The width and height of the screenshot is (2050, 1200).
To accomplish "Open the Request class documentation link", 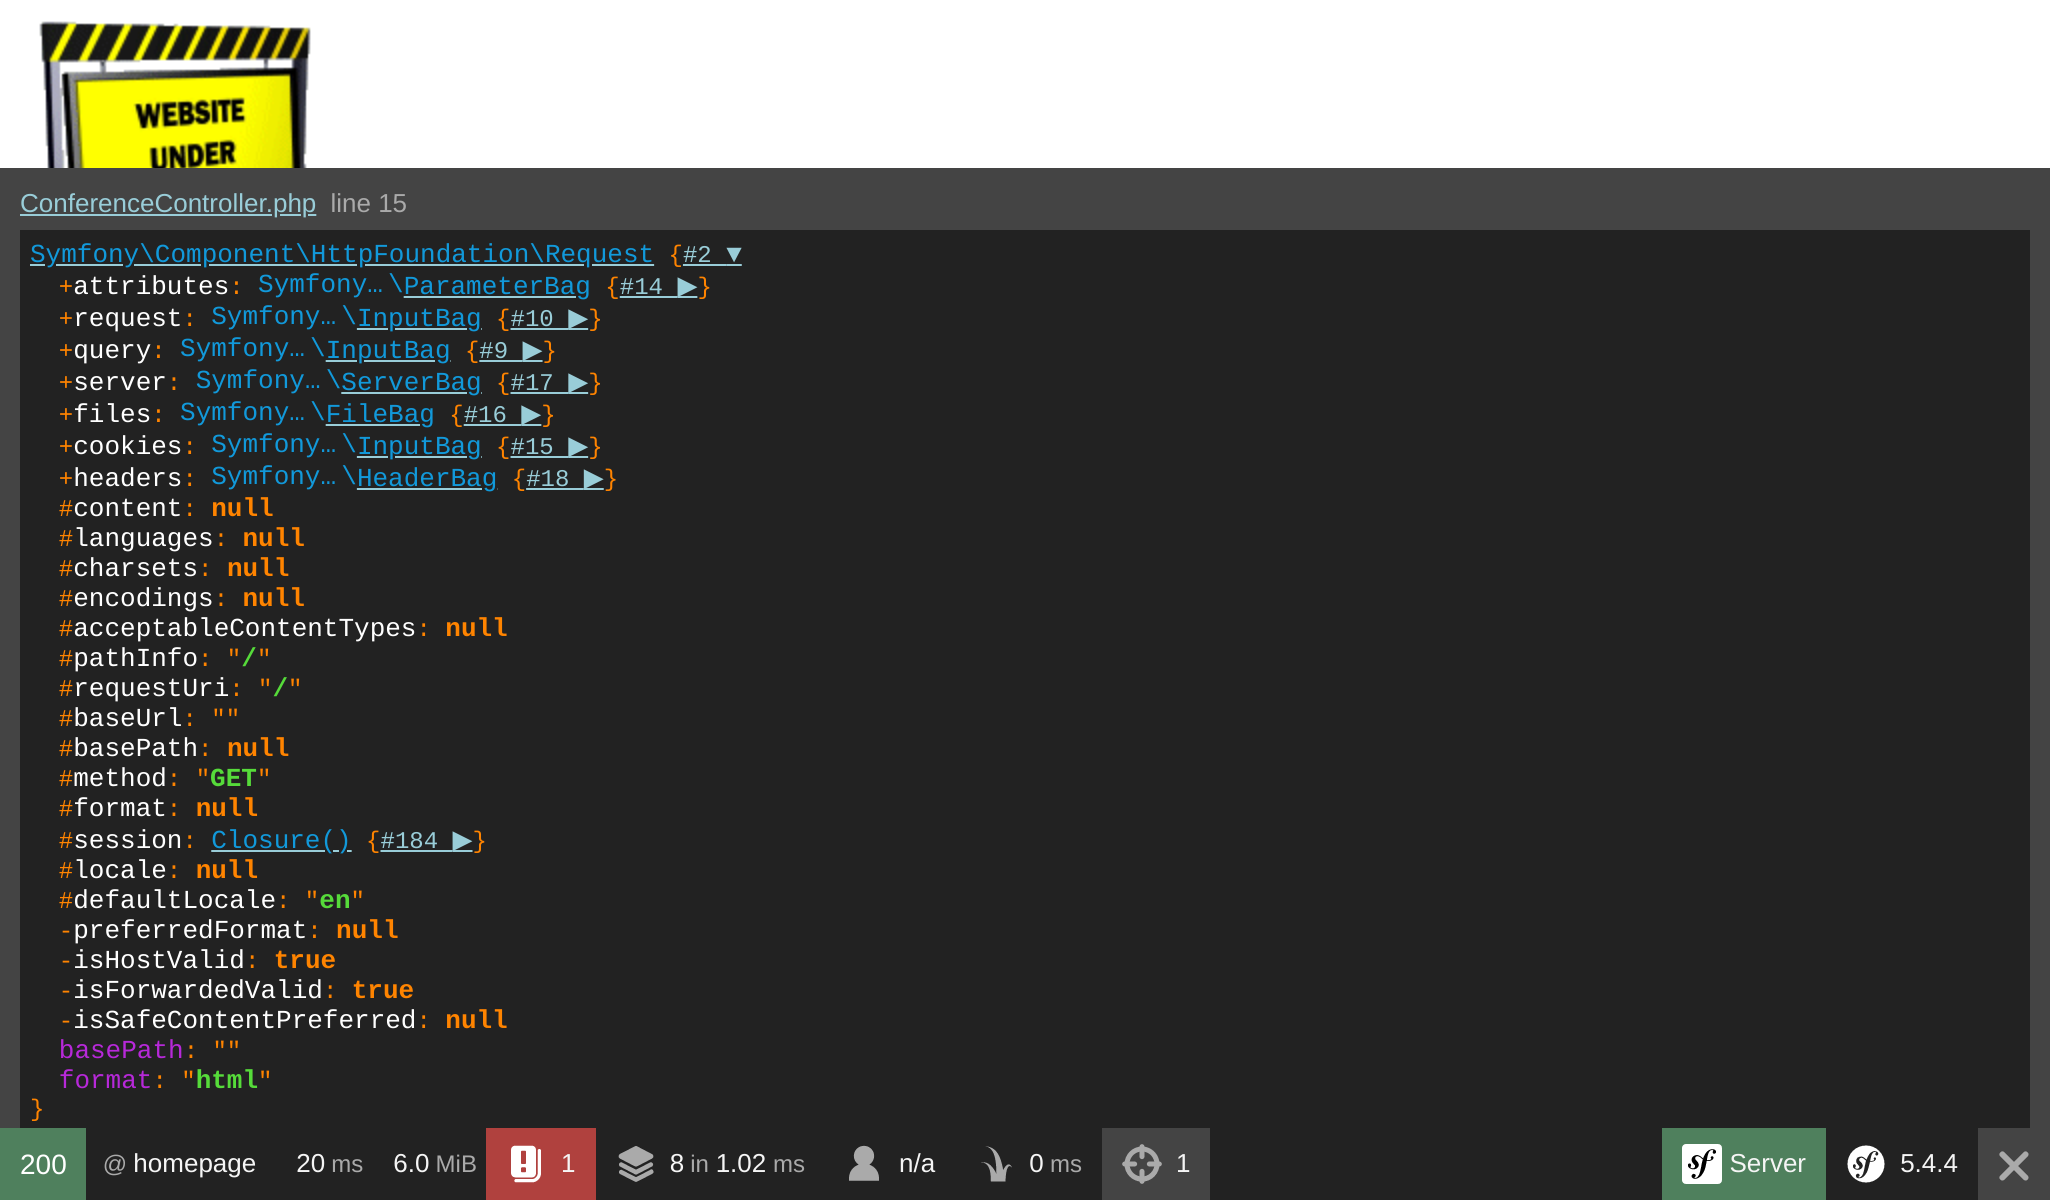I will tap(339, 253).
